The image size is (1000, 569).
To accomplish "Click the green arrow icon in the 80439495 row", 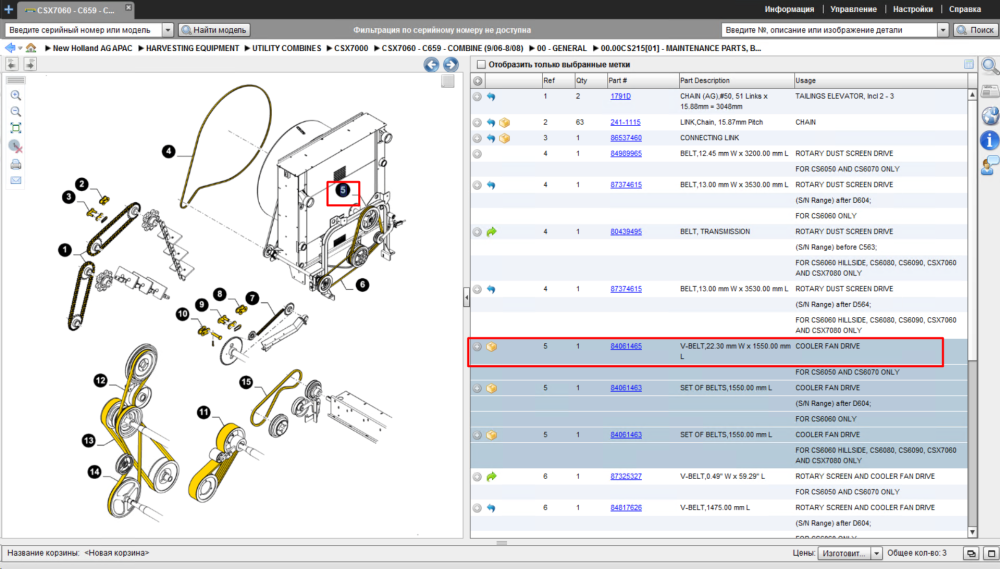I will (x=491, y=232).
